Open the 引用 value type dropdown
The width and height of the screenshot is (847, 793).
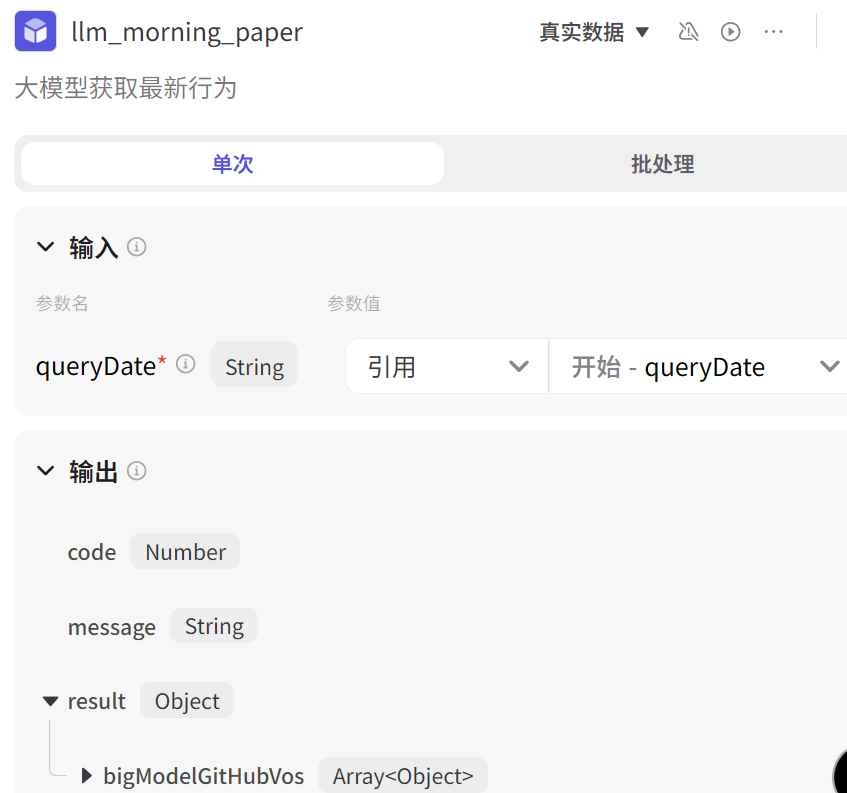click(446, 366)
